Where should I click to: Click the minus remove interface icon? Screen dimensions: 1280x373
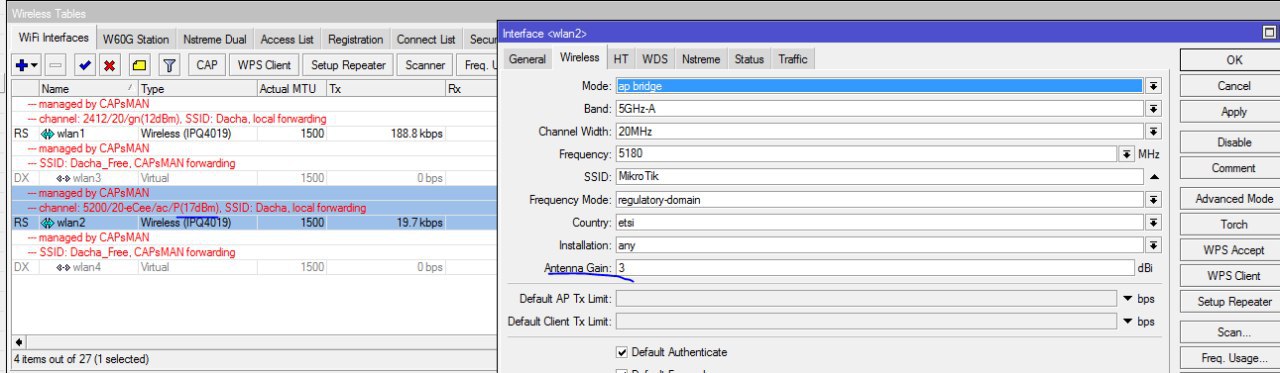[56, 65]
